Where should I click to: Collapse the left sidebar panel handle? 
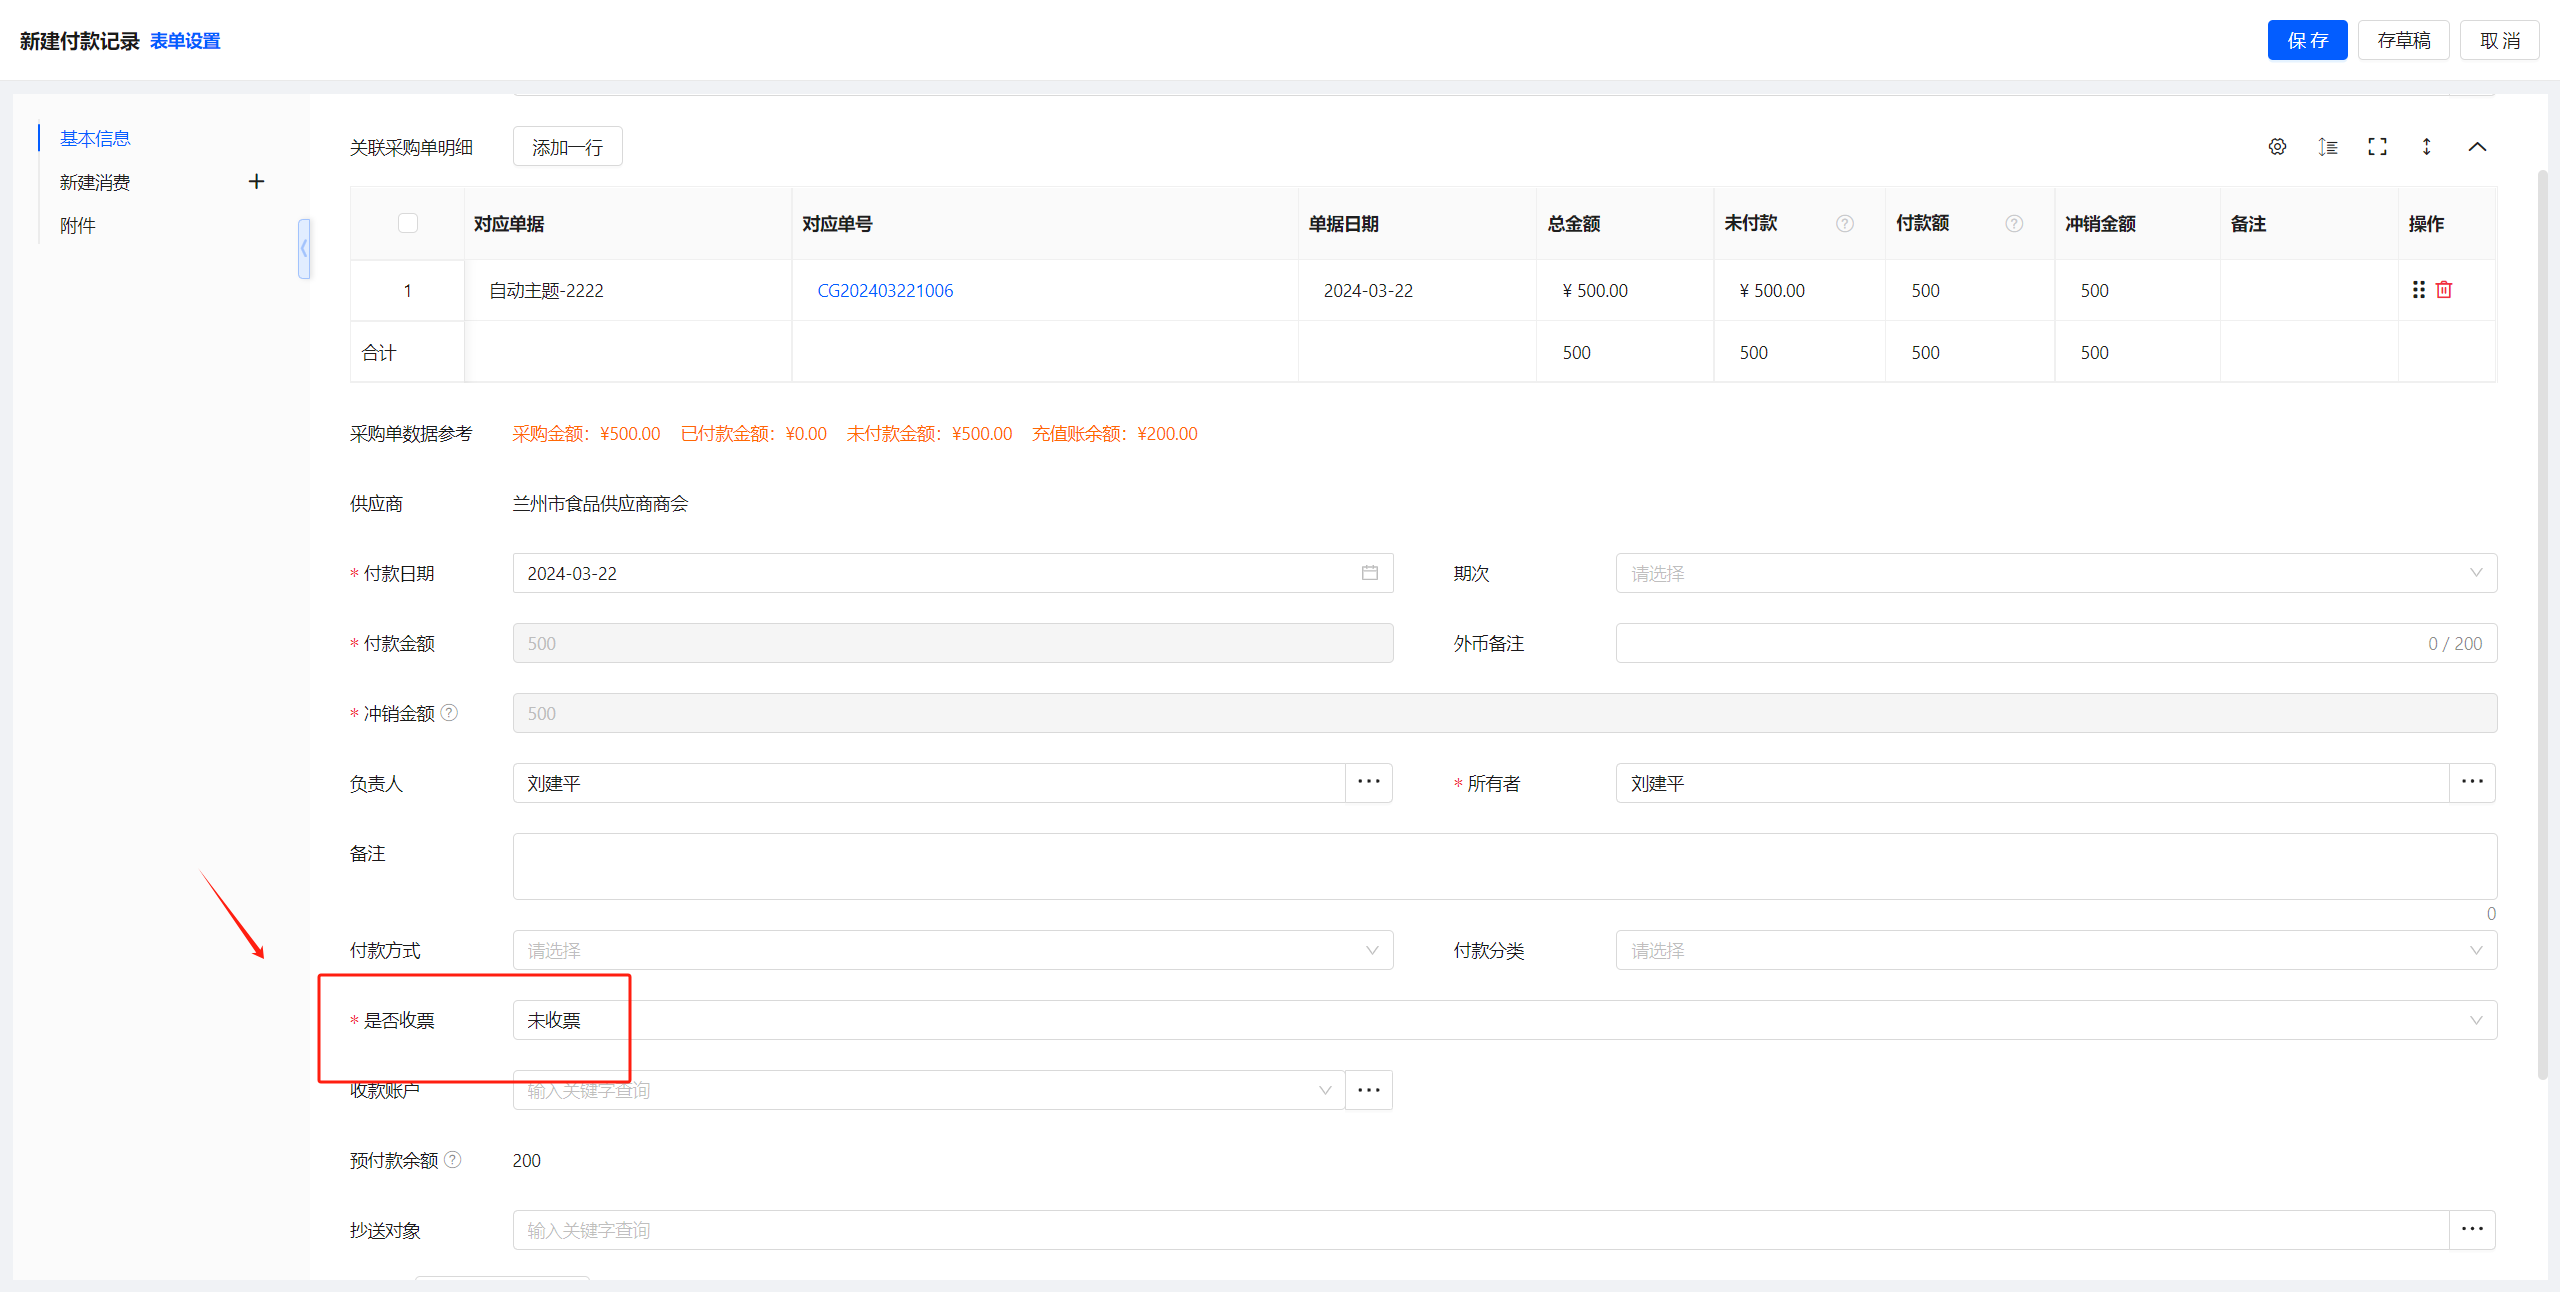tap(304, 248)
